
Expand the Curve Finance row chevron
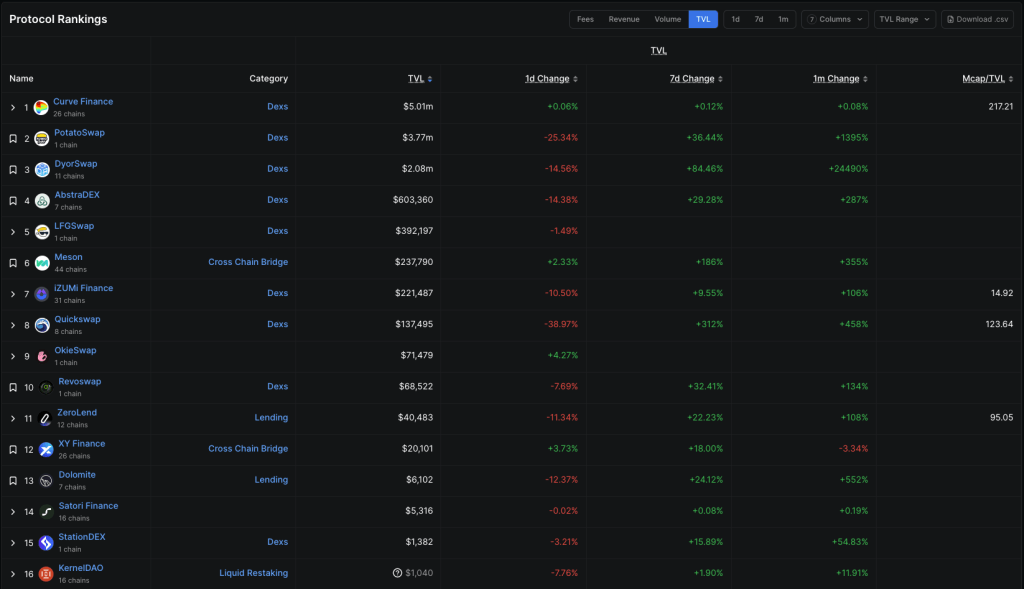click(x=12, y=106)
